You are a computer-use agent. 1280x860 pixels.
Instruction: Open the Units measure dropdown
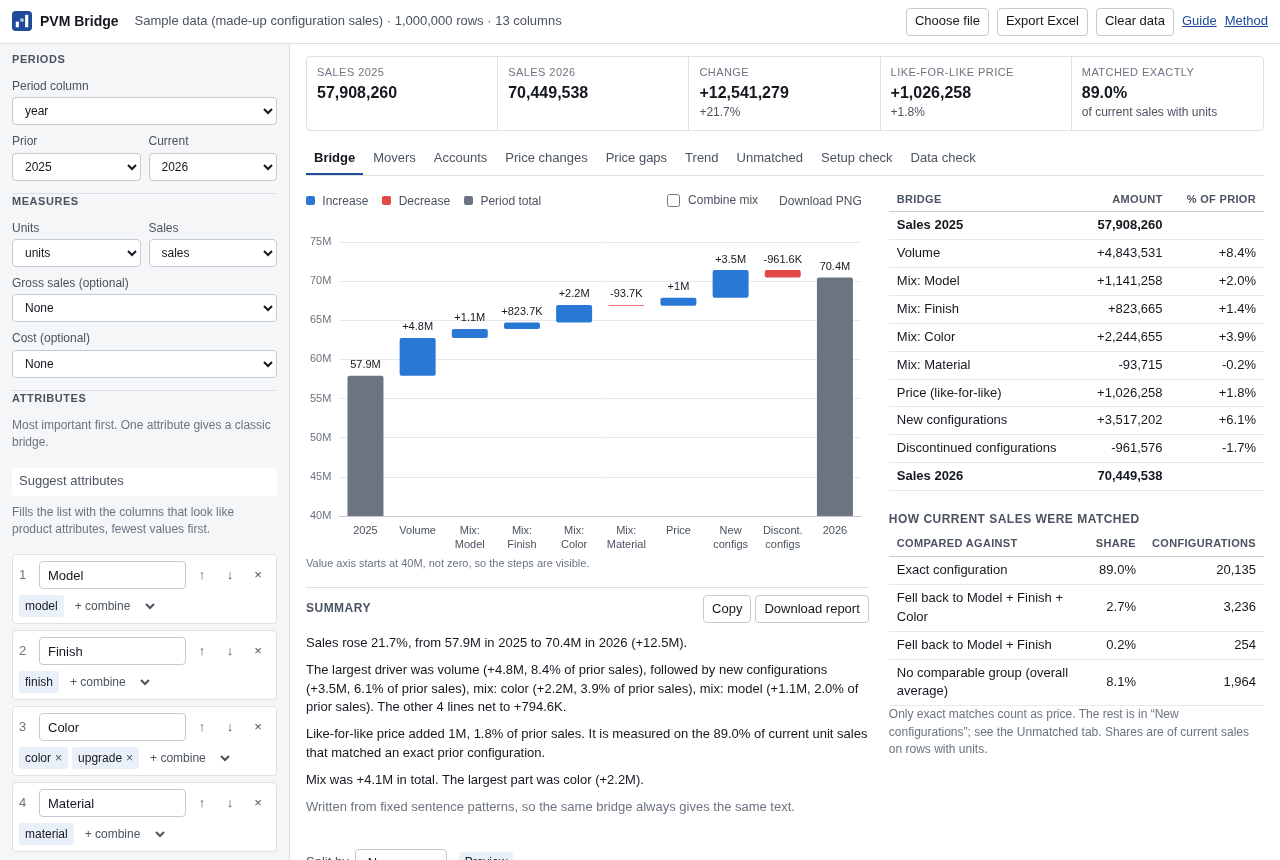point(76,253)
